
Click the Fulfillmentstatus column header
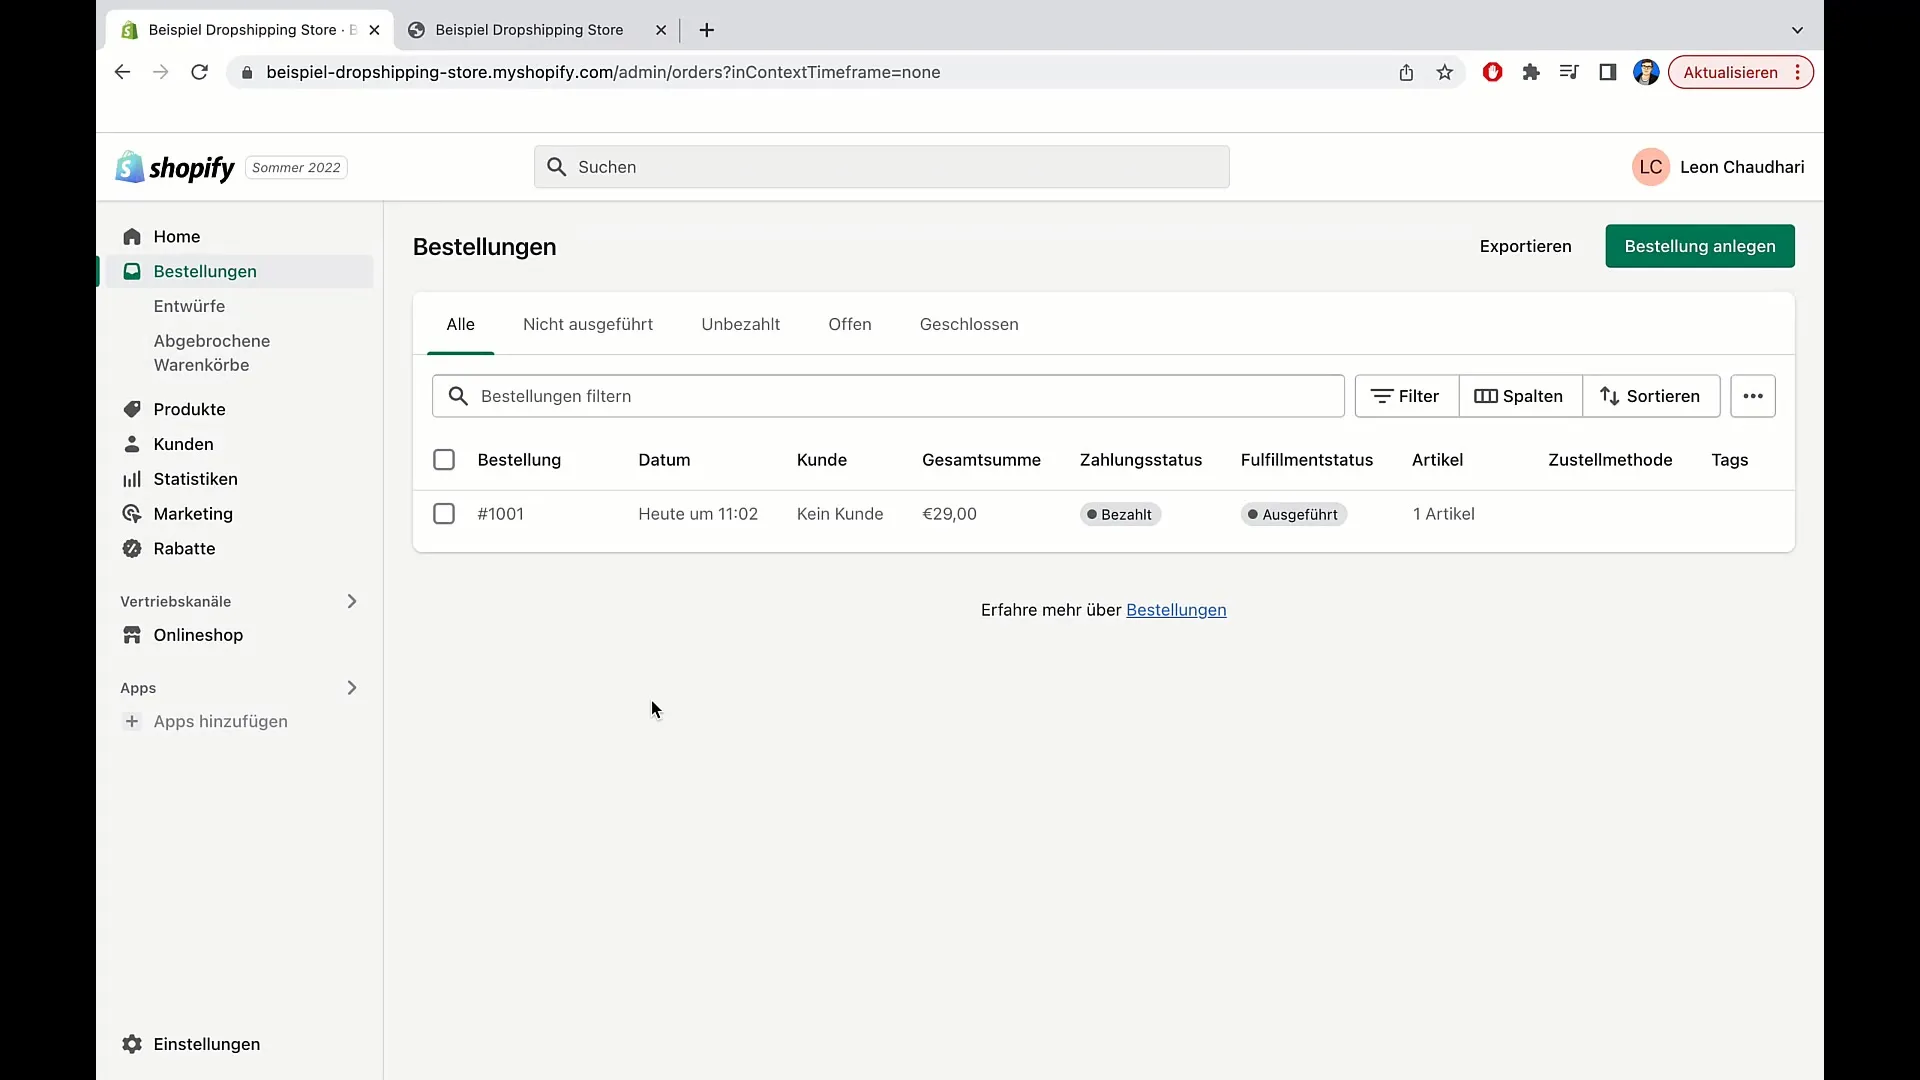(x=1306, y=460)
